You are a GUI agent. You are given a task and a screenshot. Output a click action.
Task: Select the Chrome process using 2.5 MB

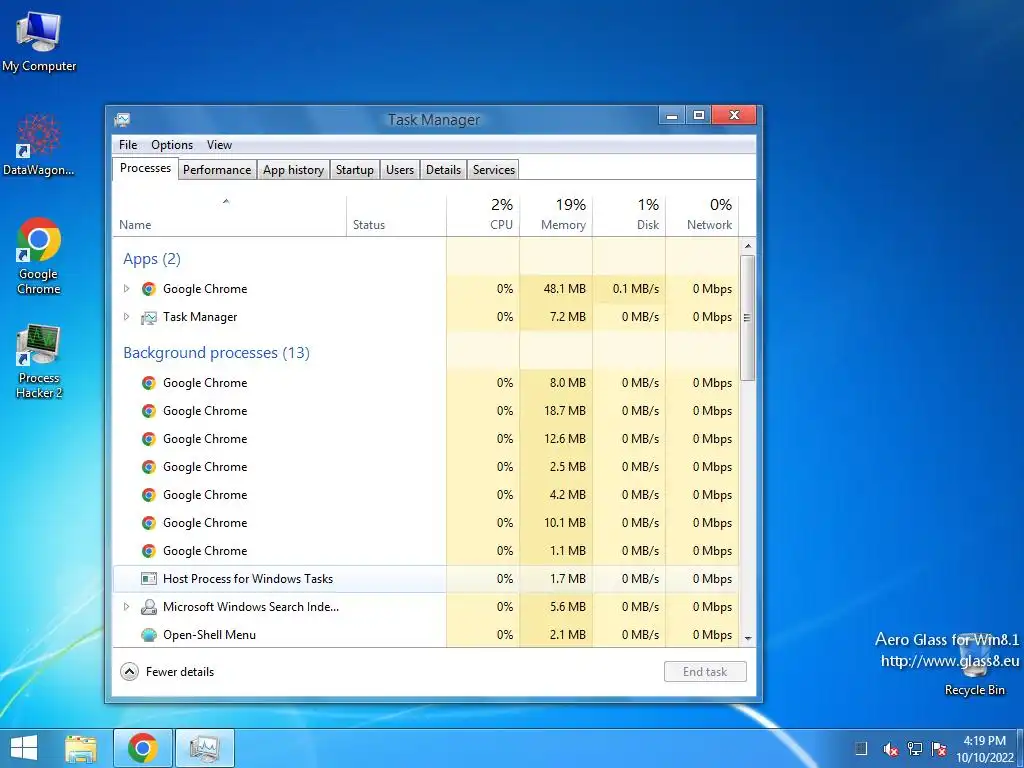point(426,467)
